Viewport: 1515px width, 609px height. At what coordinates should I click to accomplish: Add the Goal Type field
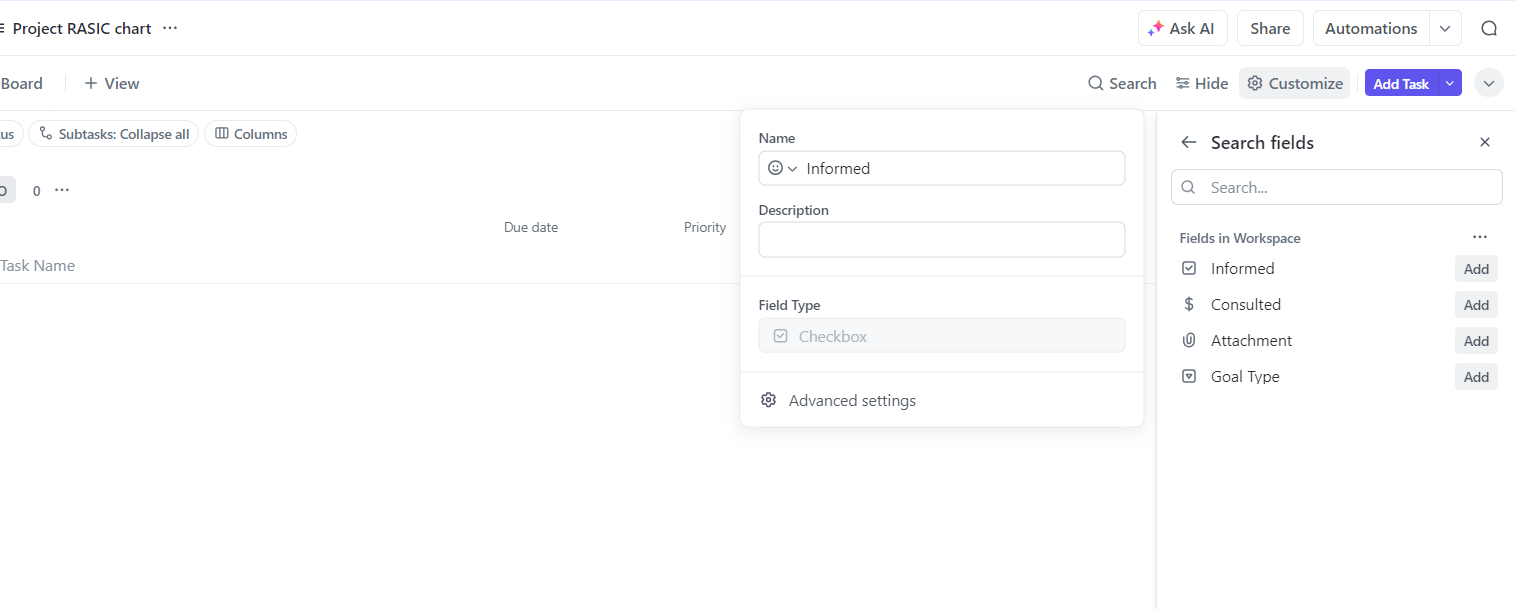click(x=1476, y=377)
